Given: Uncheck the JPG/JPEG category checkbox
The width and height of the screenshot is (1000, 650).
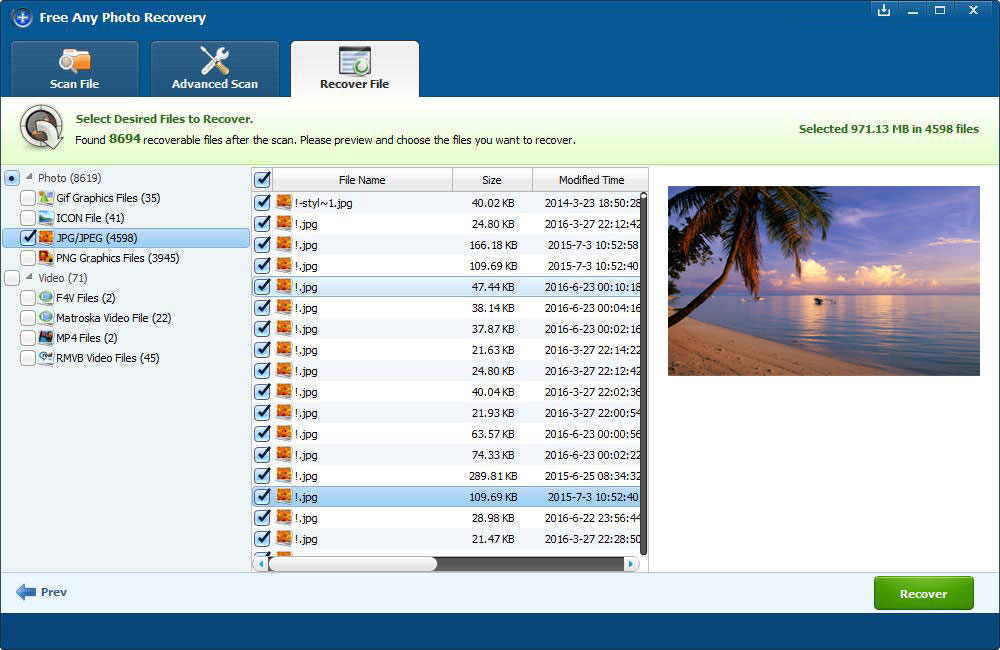Looking at the screenshot, I should point(28,238).
